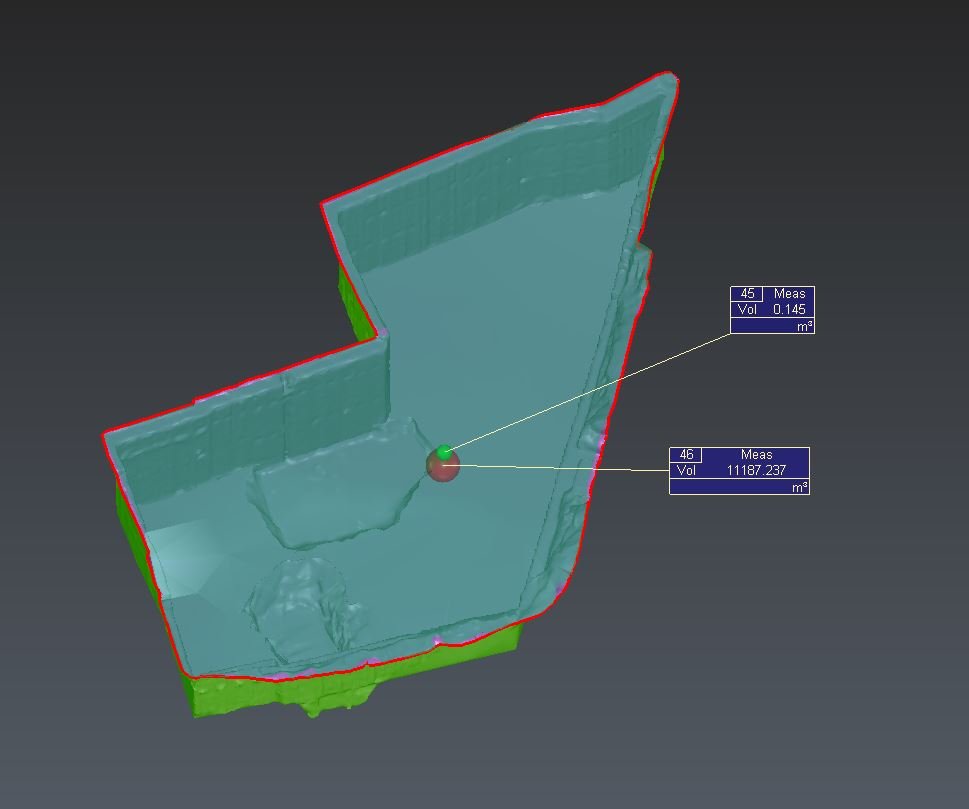Select the green sphere marker for measurement 45
Screen dimensions: 969x809
(x=444, y=452)
